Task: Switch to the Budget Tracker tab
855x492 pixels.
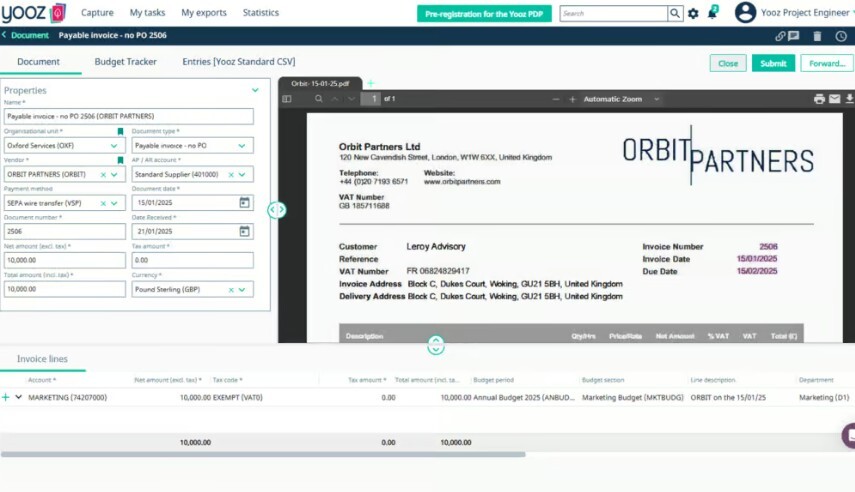Action: (125, 62)
